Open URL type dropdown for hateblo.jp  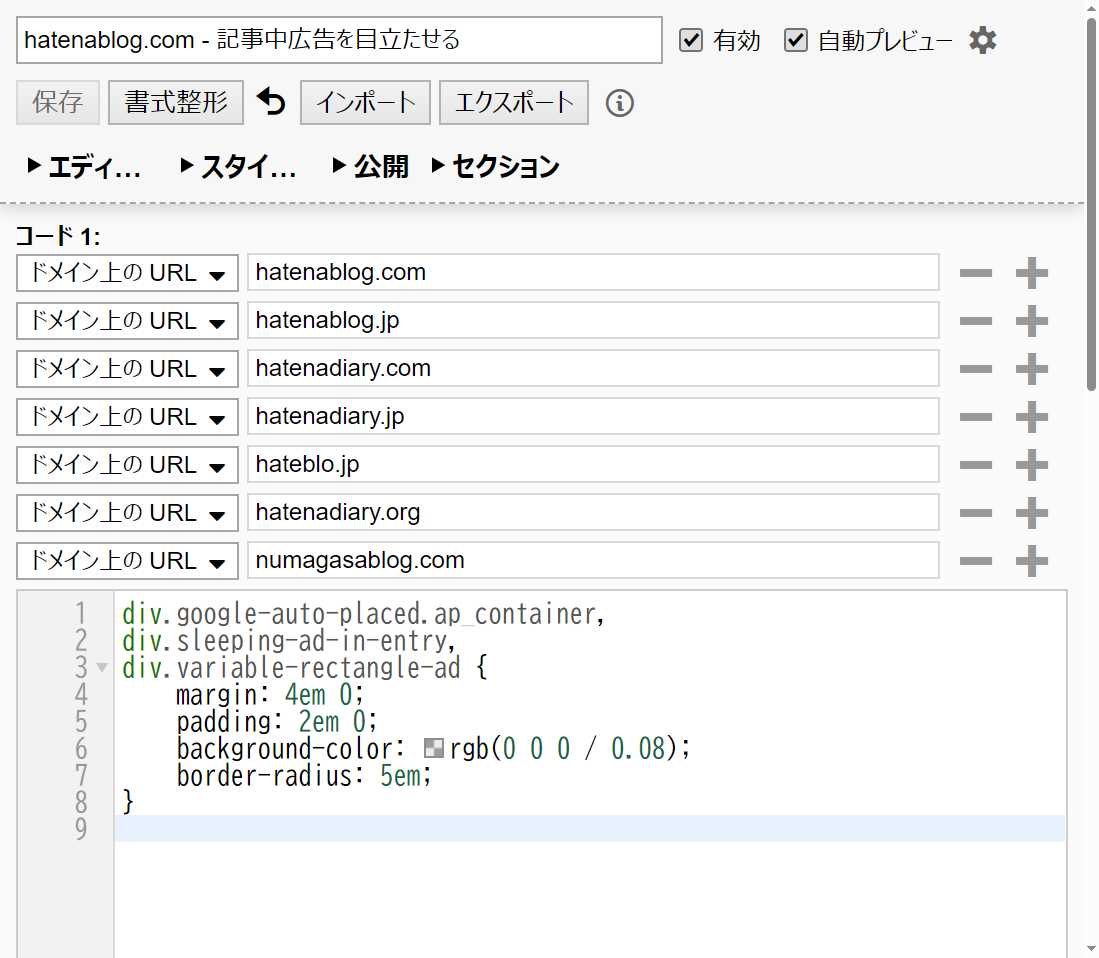128,465
